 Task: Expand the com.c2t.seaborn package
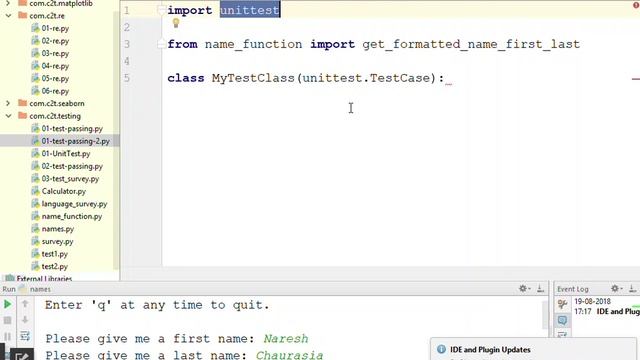[8, 103]
